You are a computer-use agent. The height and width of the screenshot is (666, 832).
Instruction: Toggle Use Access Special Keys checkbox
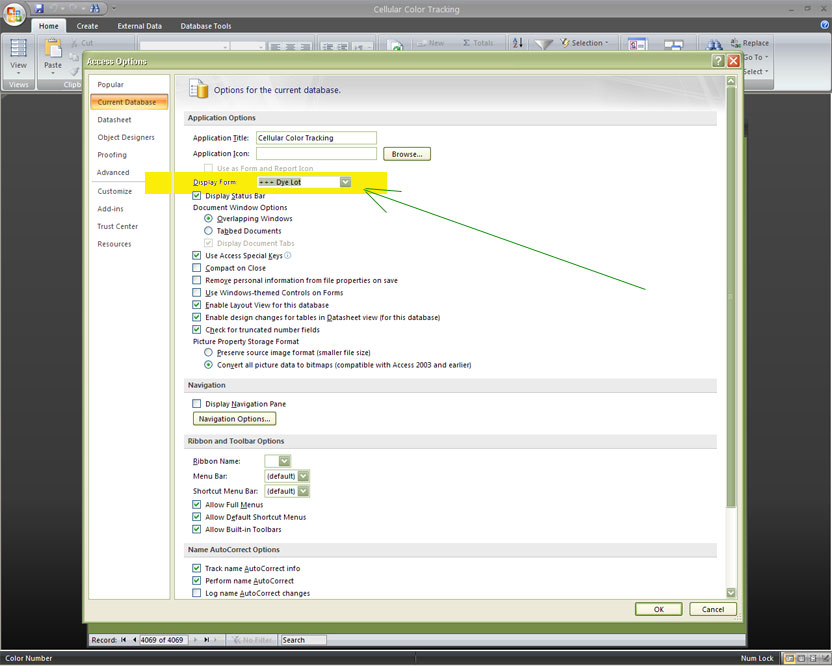tap(197, 256)
